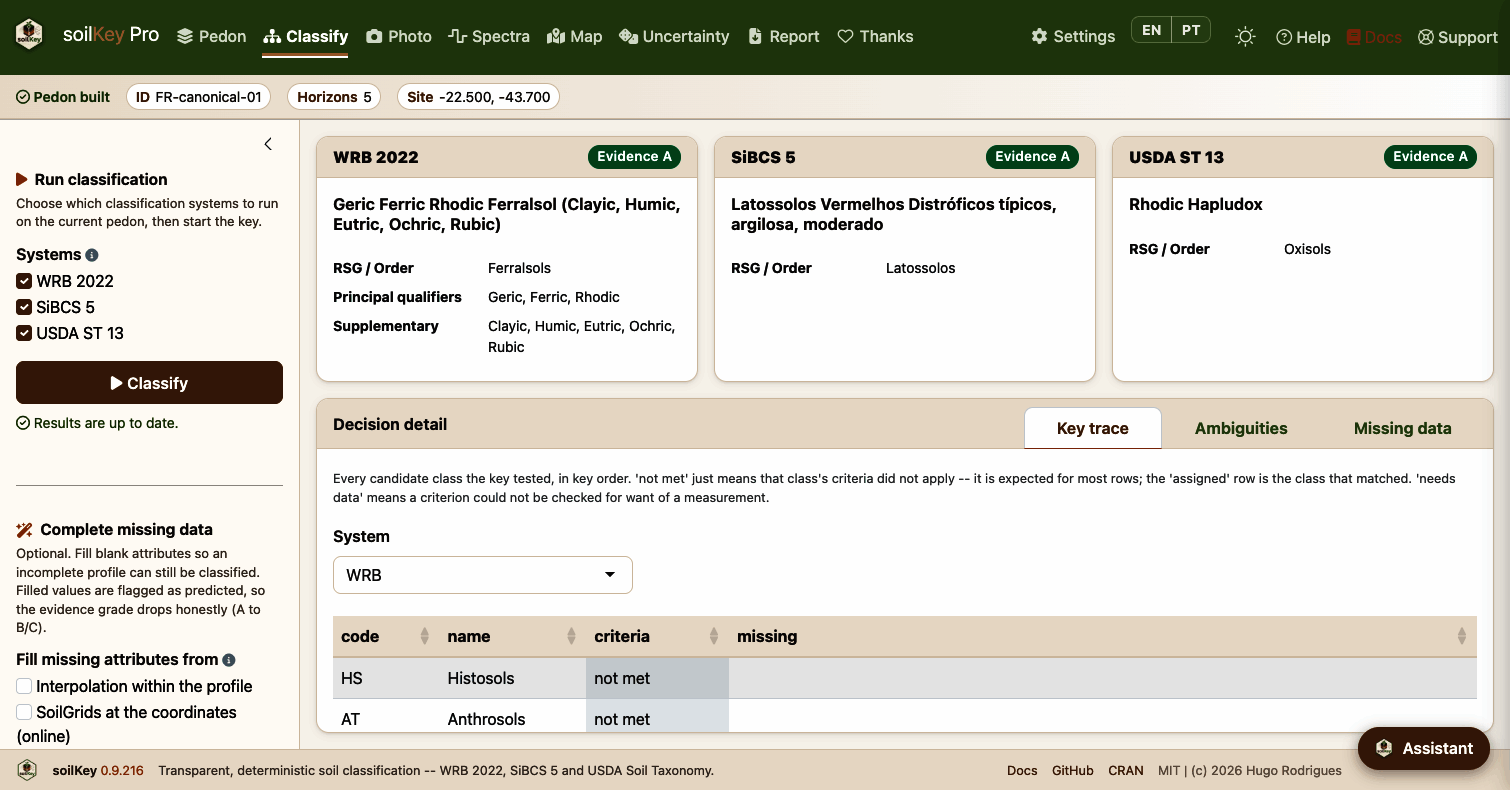Switch to the Ambiguities tab

1241,428
